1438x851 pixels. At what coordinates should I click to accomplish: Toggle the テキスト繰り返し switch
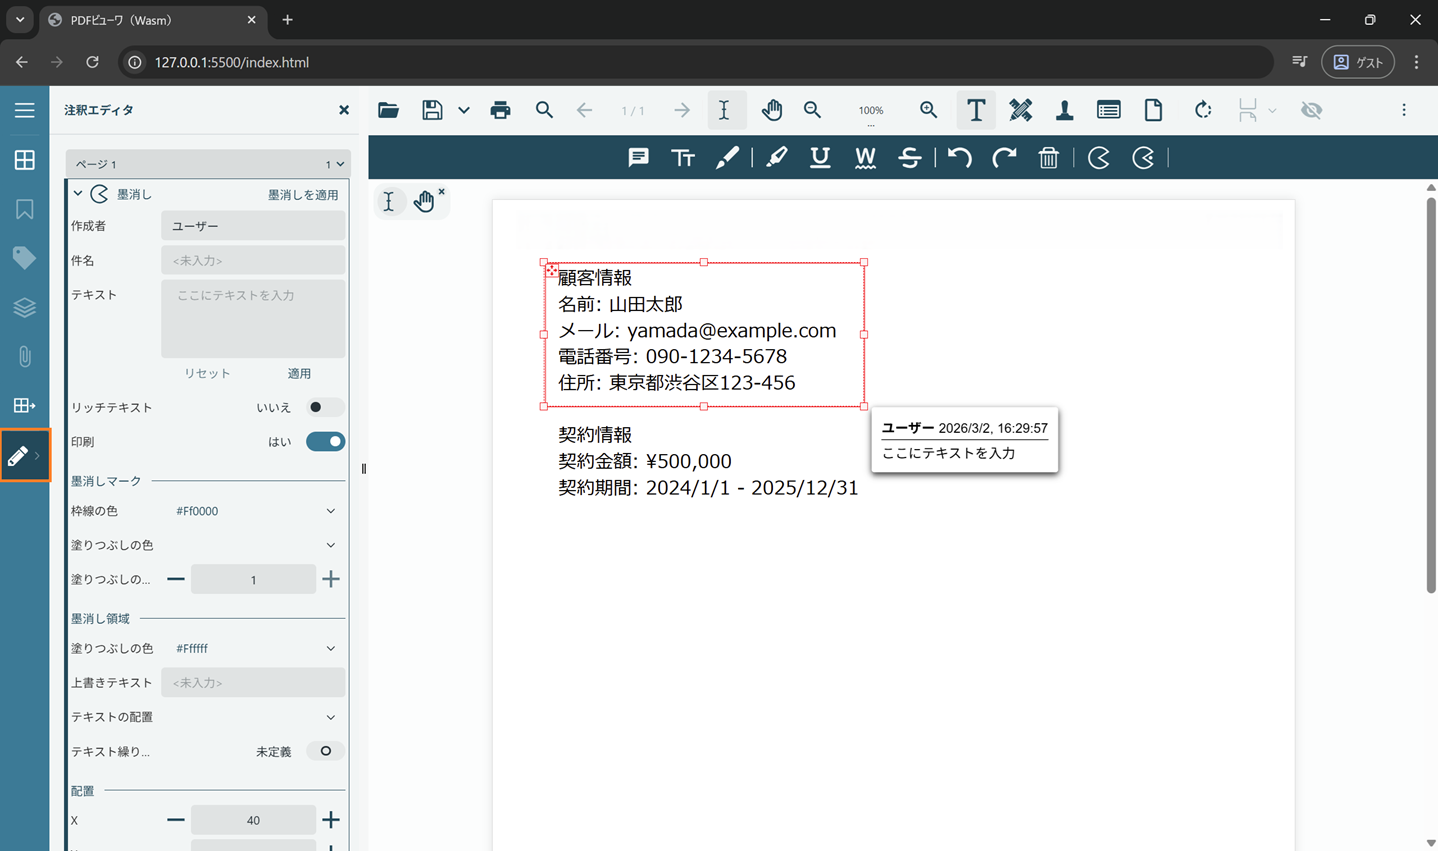click(x=324, y=751)
